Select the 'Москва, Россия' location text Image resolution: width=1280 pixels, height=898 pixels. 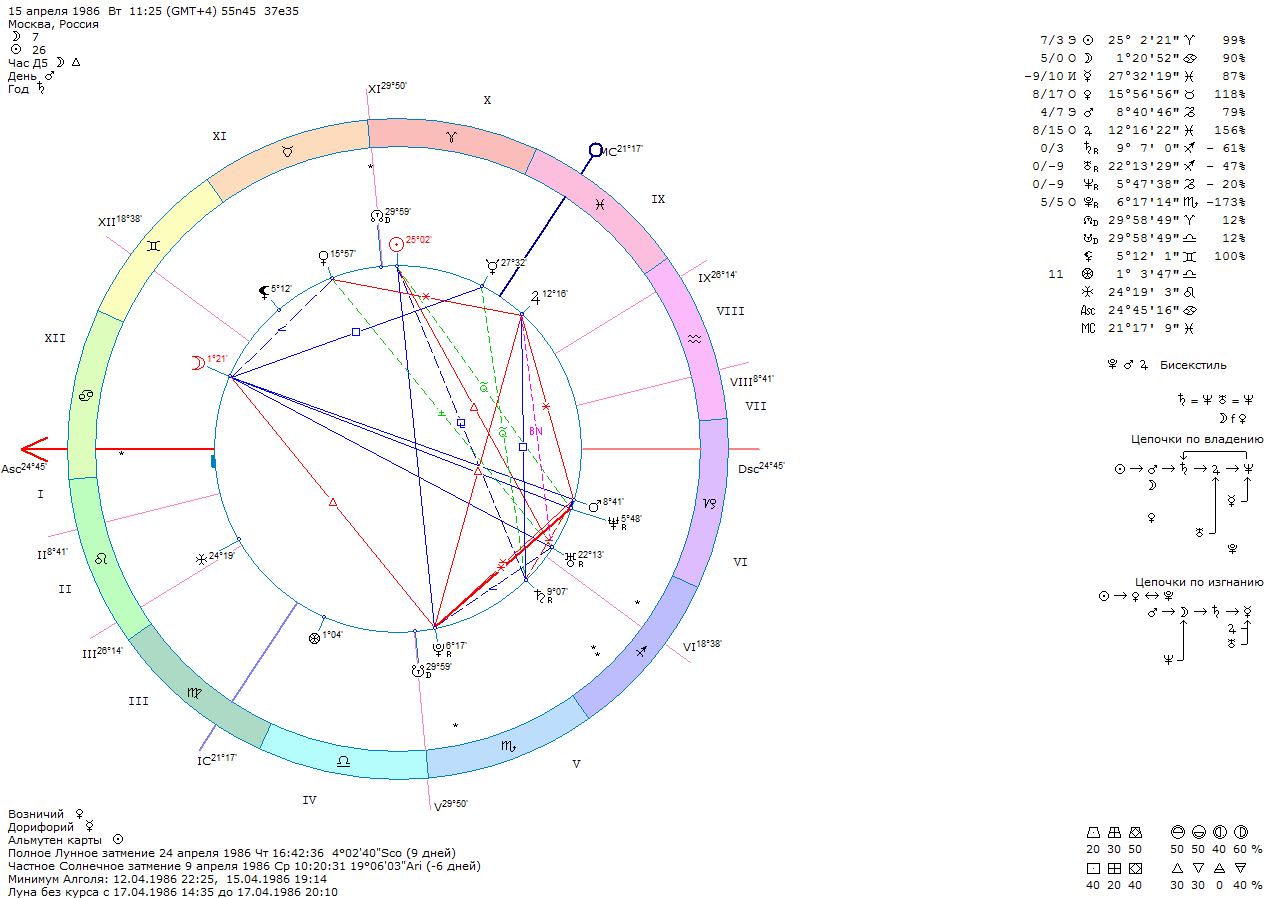[x=53, y=24]
